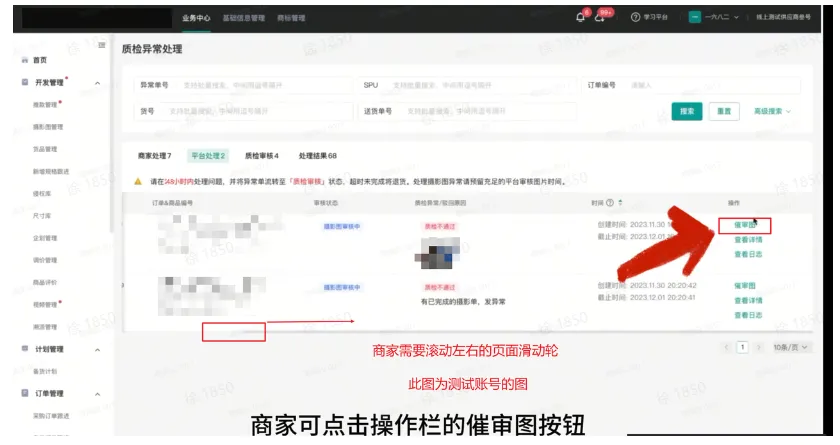Screen dimensions: 840x445
Task: Open the 99+ messages icon
Action: click(x=599, y=18)
